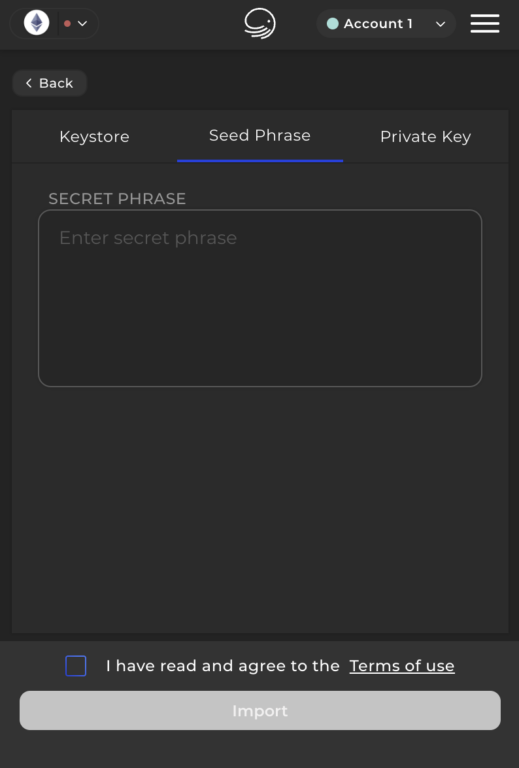
Task: Click the red network status dot
Action: coord(68,23)
